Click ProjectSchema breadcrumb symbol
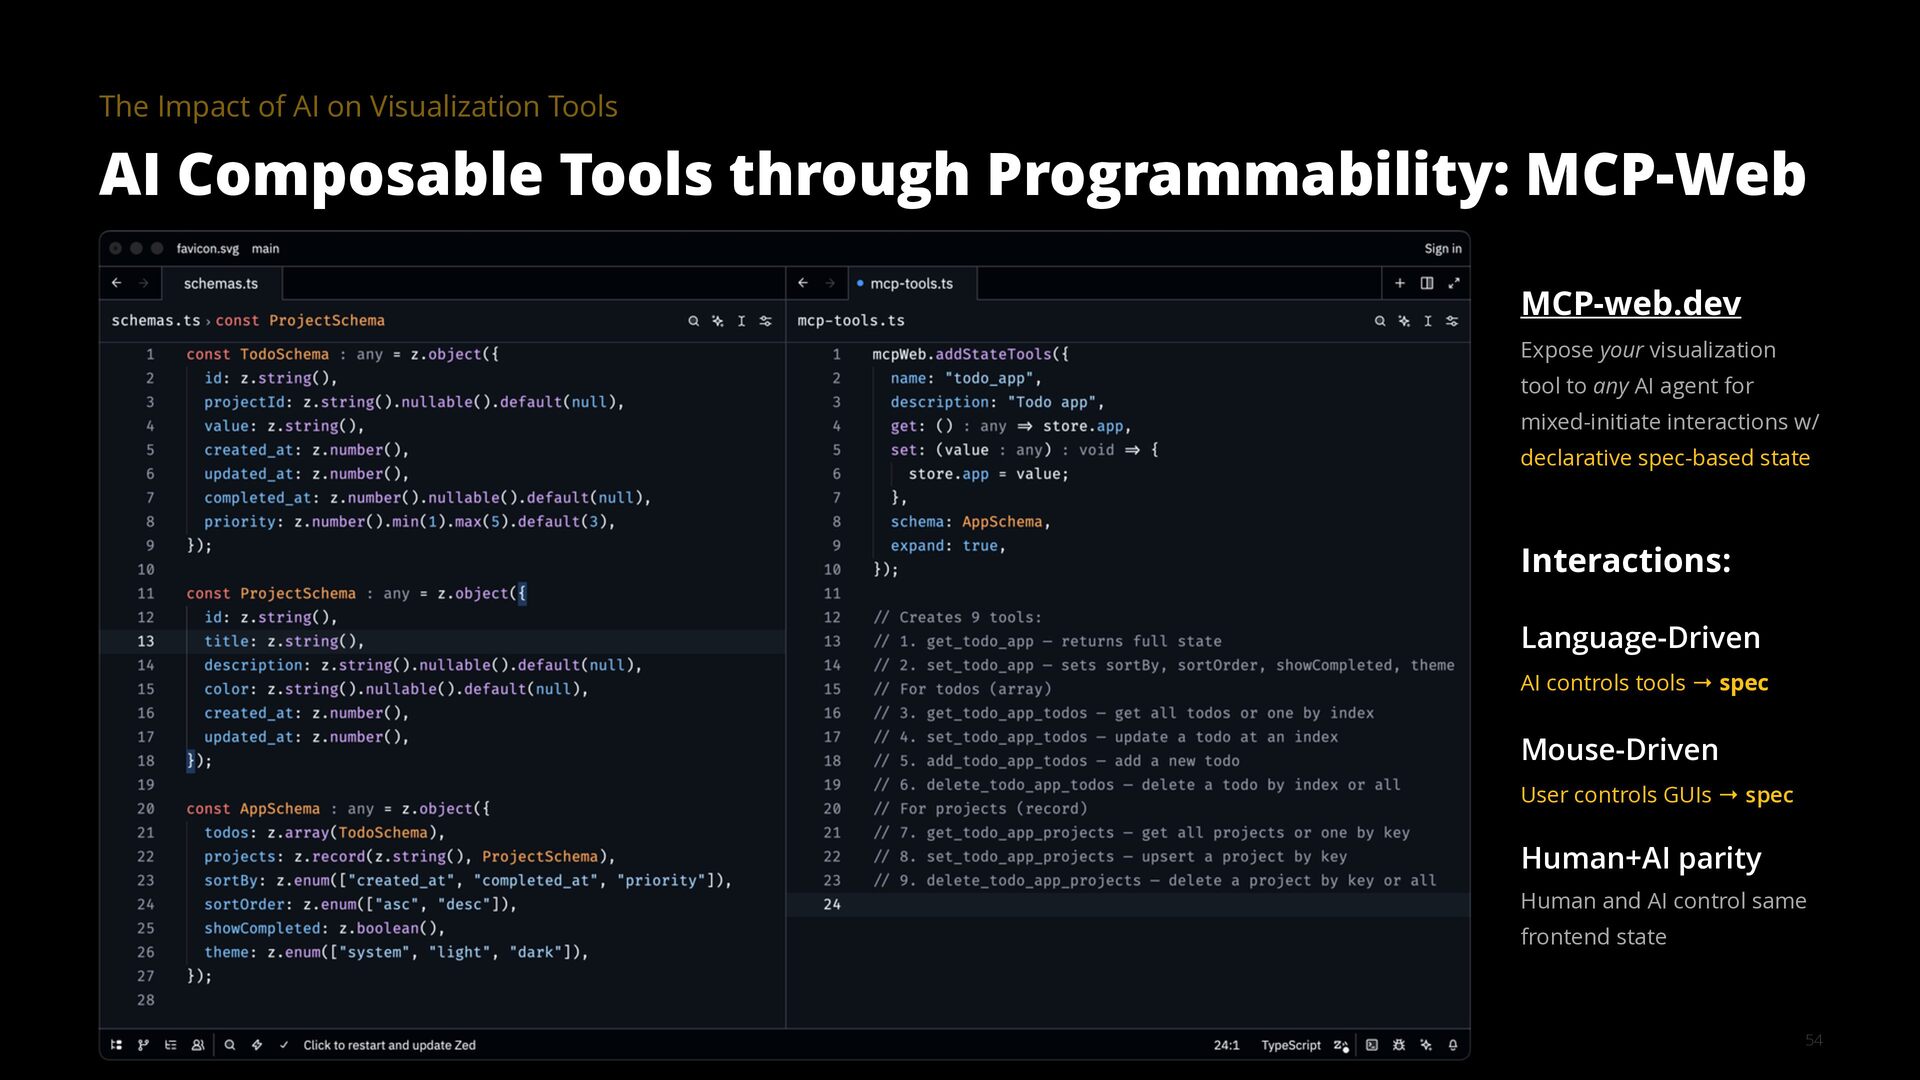This screenshot has height=1080, width=1920. [326, 321]
